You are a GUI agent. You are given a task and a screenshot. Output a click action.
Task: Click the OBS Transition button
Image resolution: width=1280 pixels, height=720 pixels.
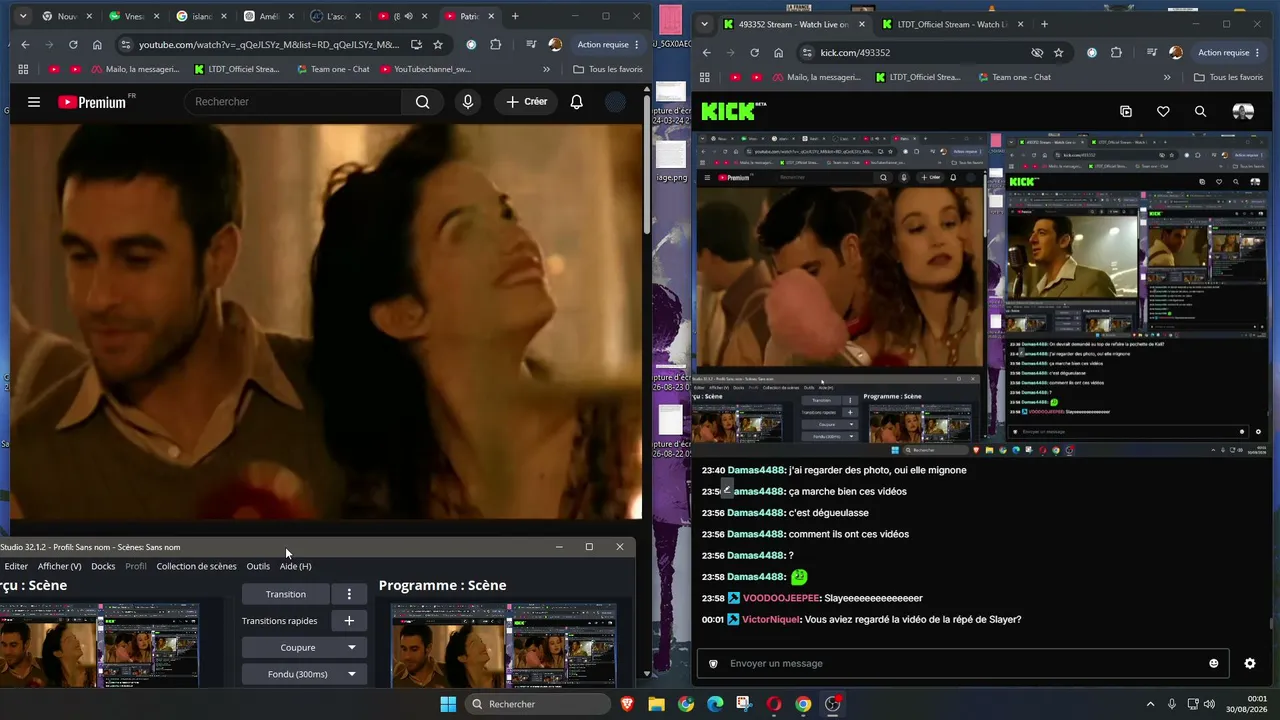(286, 594)
